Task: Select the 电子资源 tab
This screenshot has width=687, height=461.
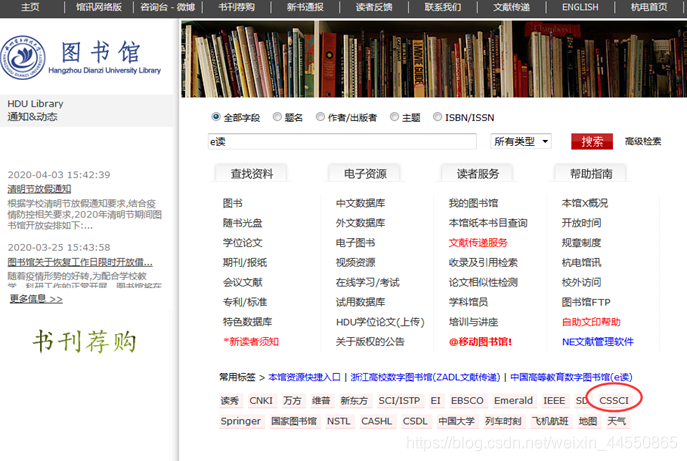Action: [x=365, y=174]
